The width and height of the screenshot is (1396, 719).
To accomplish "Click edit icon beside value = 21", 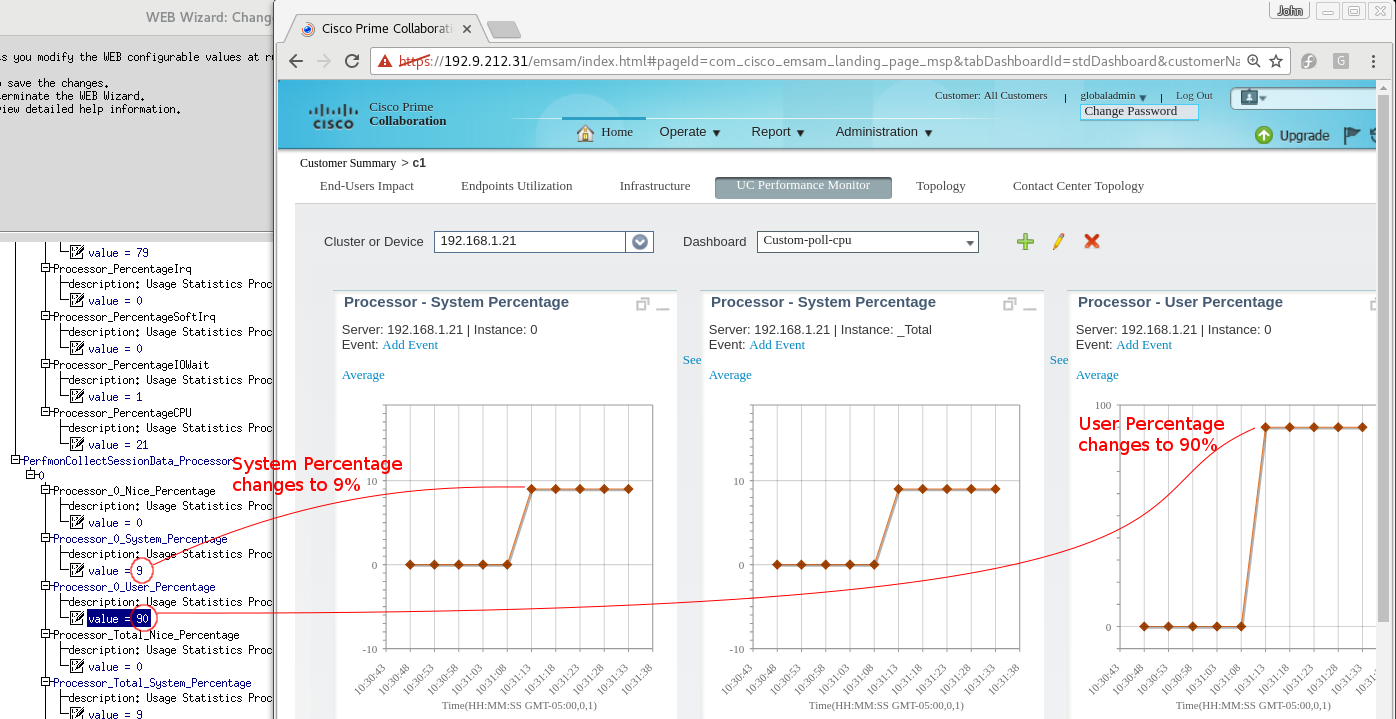I will point(77,444).
